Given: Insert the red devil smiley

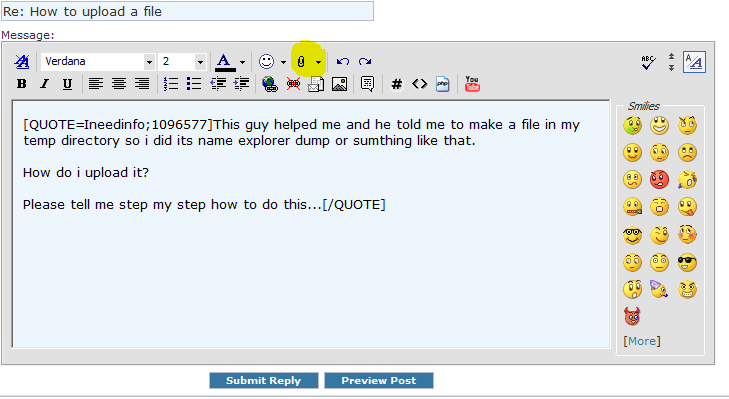Looking at the screenshot, I should 632,316.
